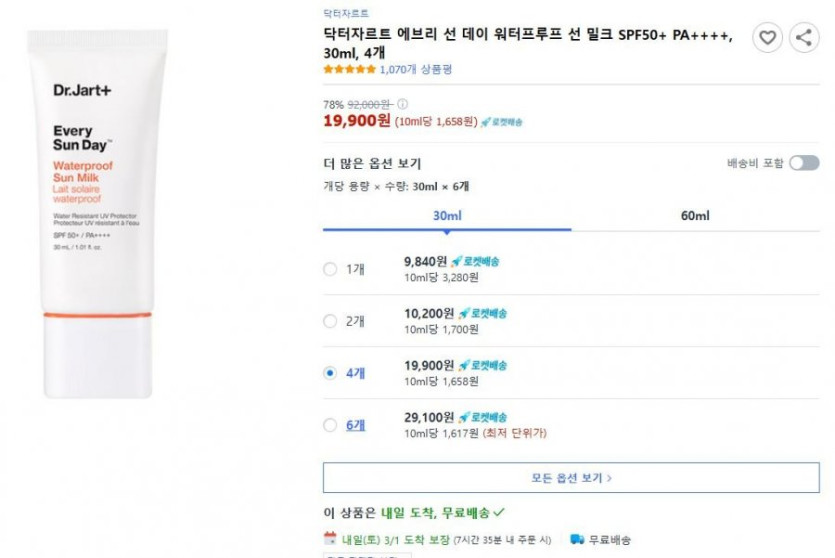
Task: Open the 닥터자르트 brand link
Action: pos(346,14)
